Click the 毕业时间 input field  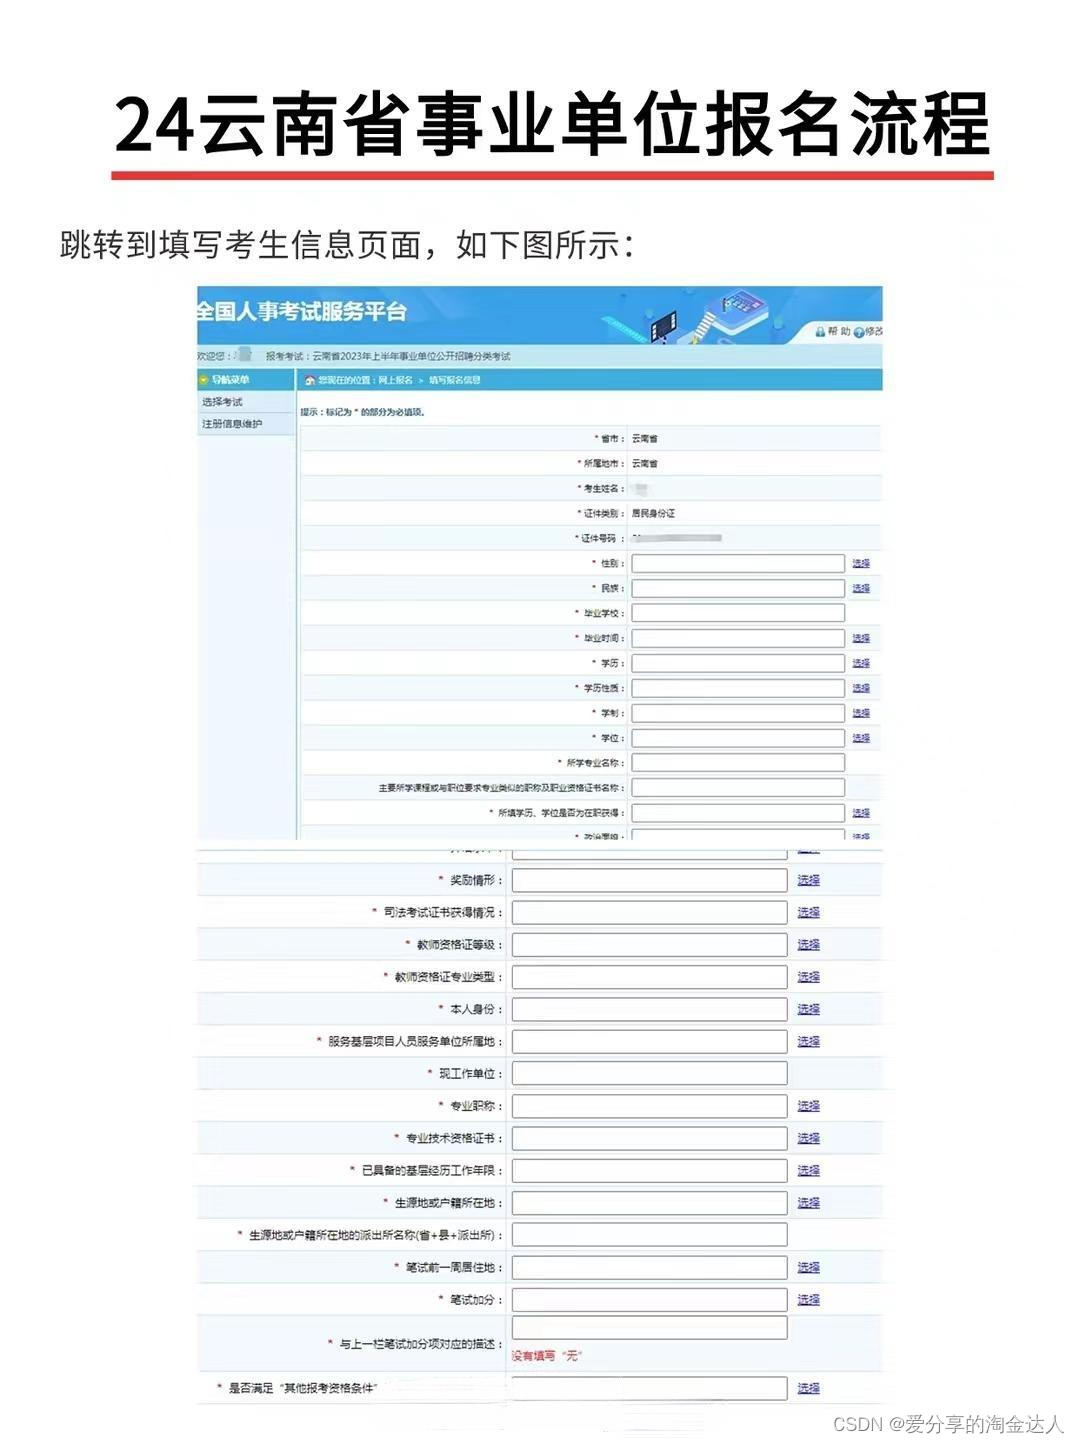pos(738,638)
